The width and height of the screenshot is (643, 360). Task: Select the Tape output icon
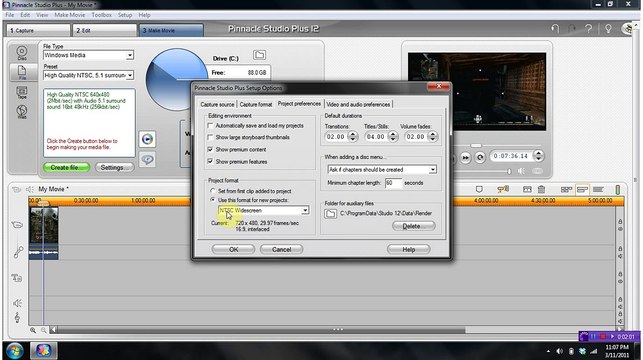(22, 92)
